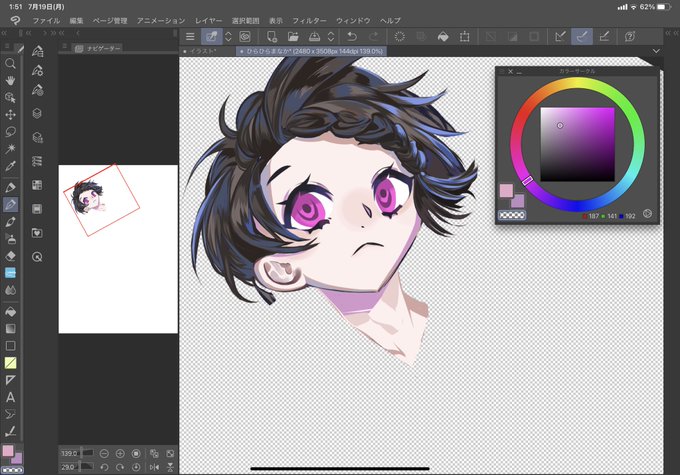Open the レイヤー menu

point(208,20)
